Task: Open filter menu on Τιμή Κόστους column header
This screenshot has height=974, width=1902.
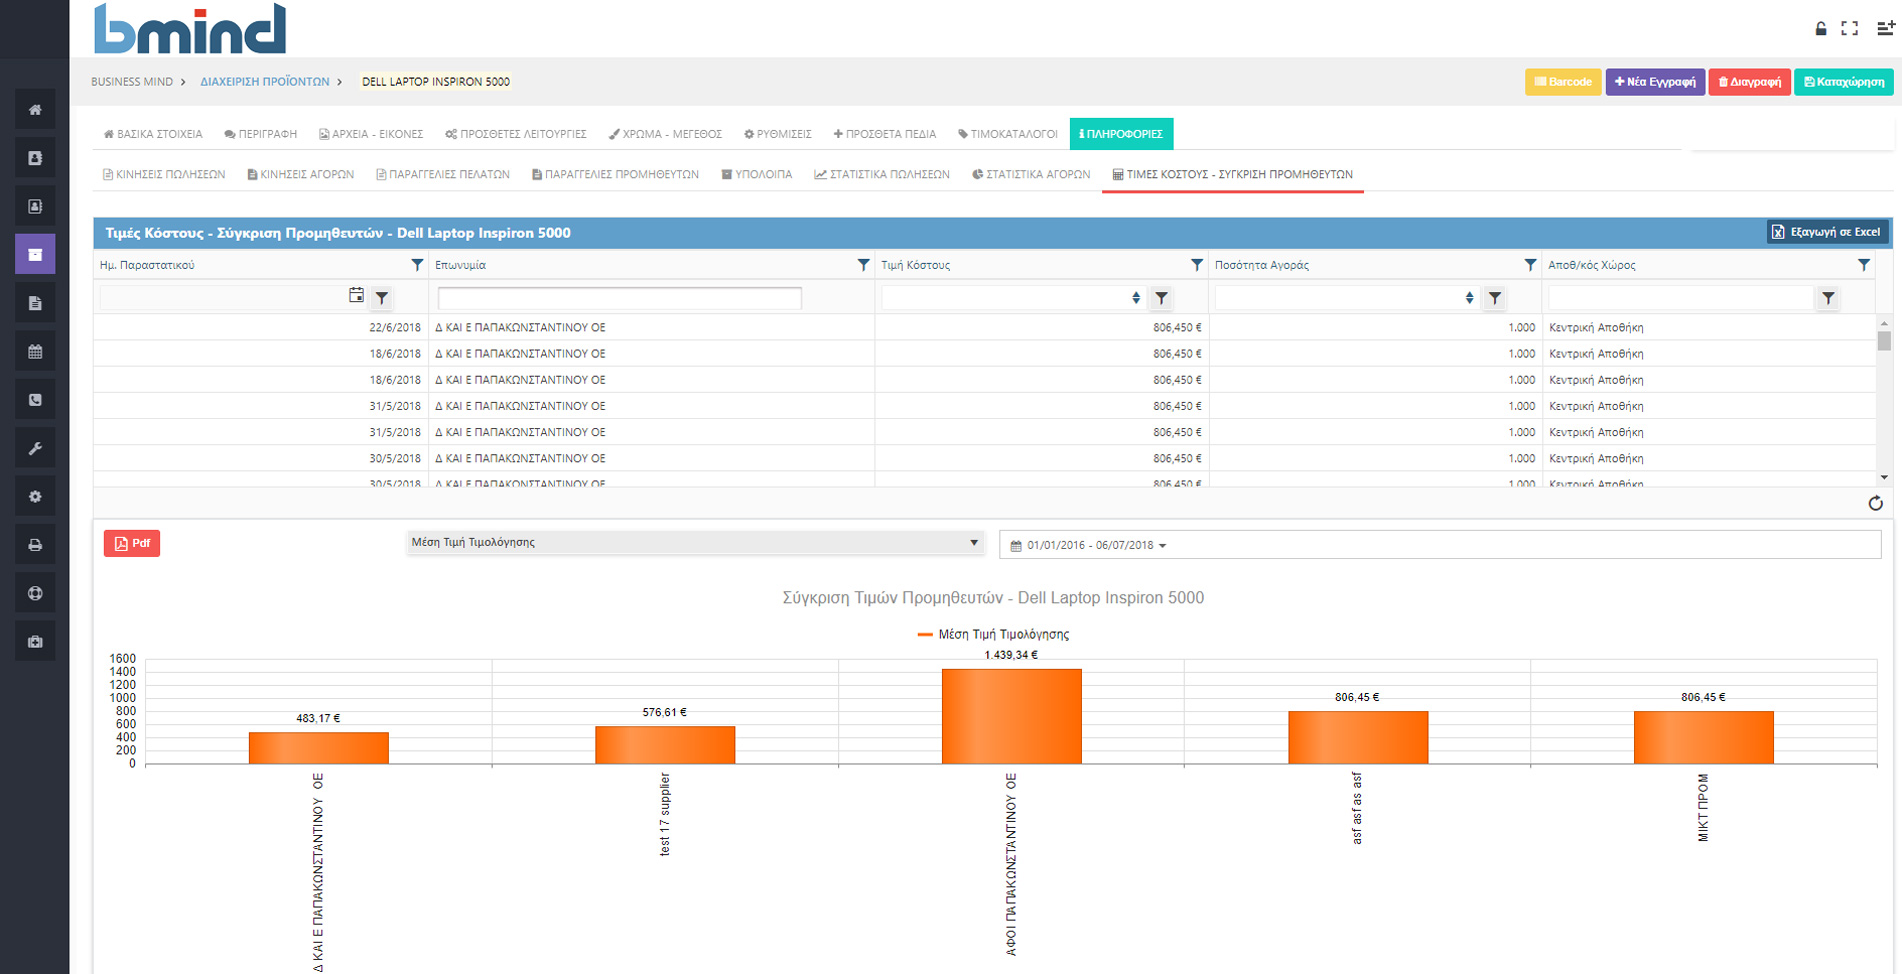Action: pyautogui.click(x=1196, y=265)
